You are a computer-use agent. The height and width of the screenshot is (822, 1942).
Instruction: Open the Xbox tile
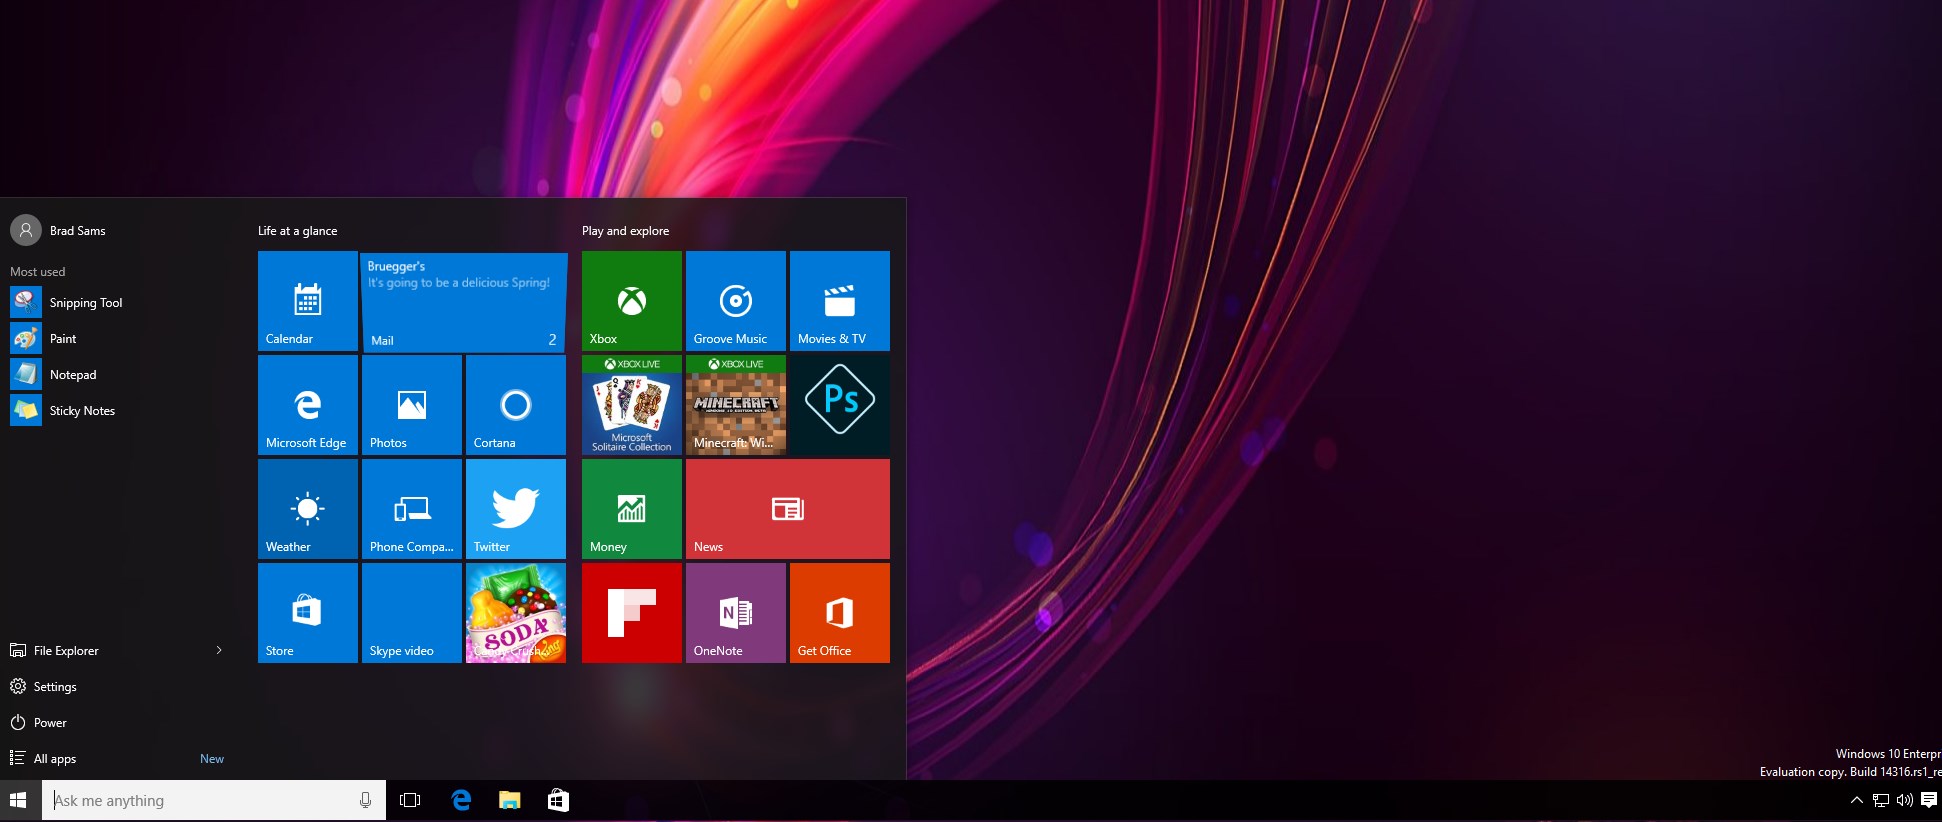[x=631, y=301]
